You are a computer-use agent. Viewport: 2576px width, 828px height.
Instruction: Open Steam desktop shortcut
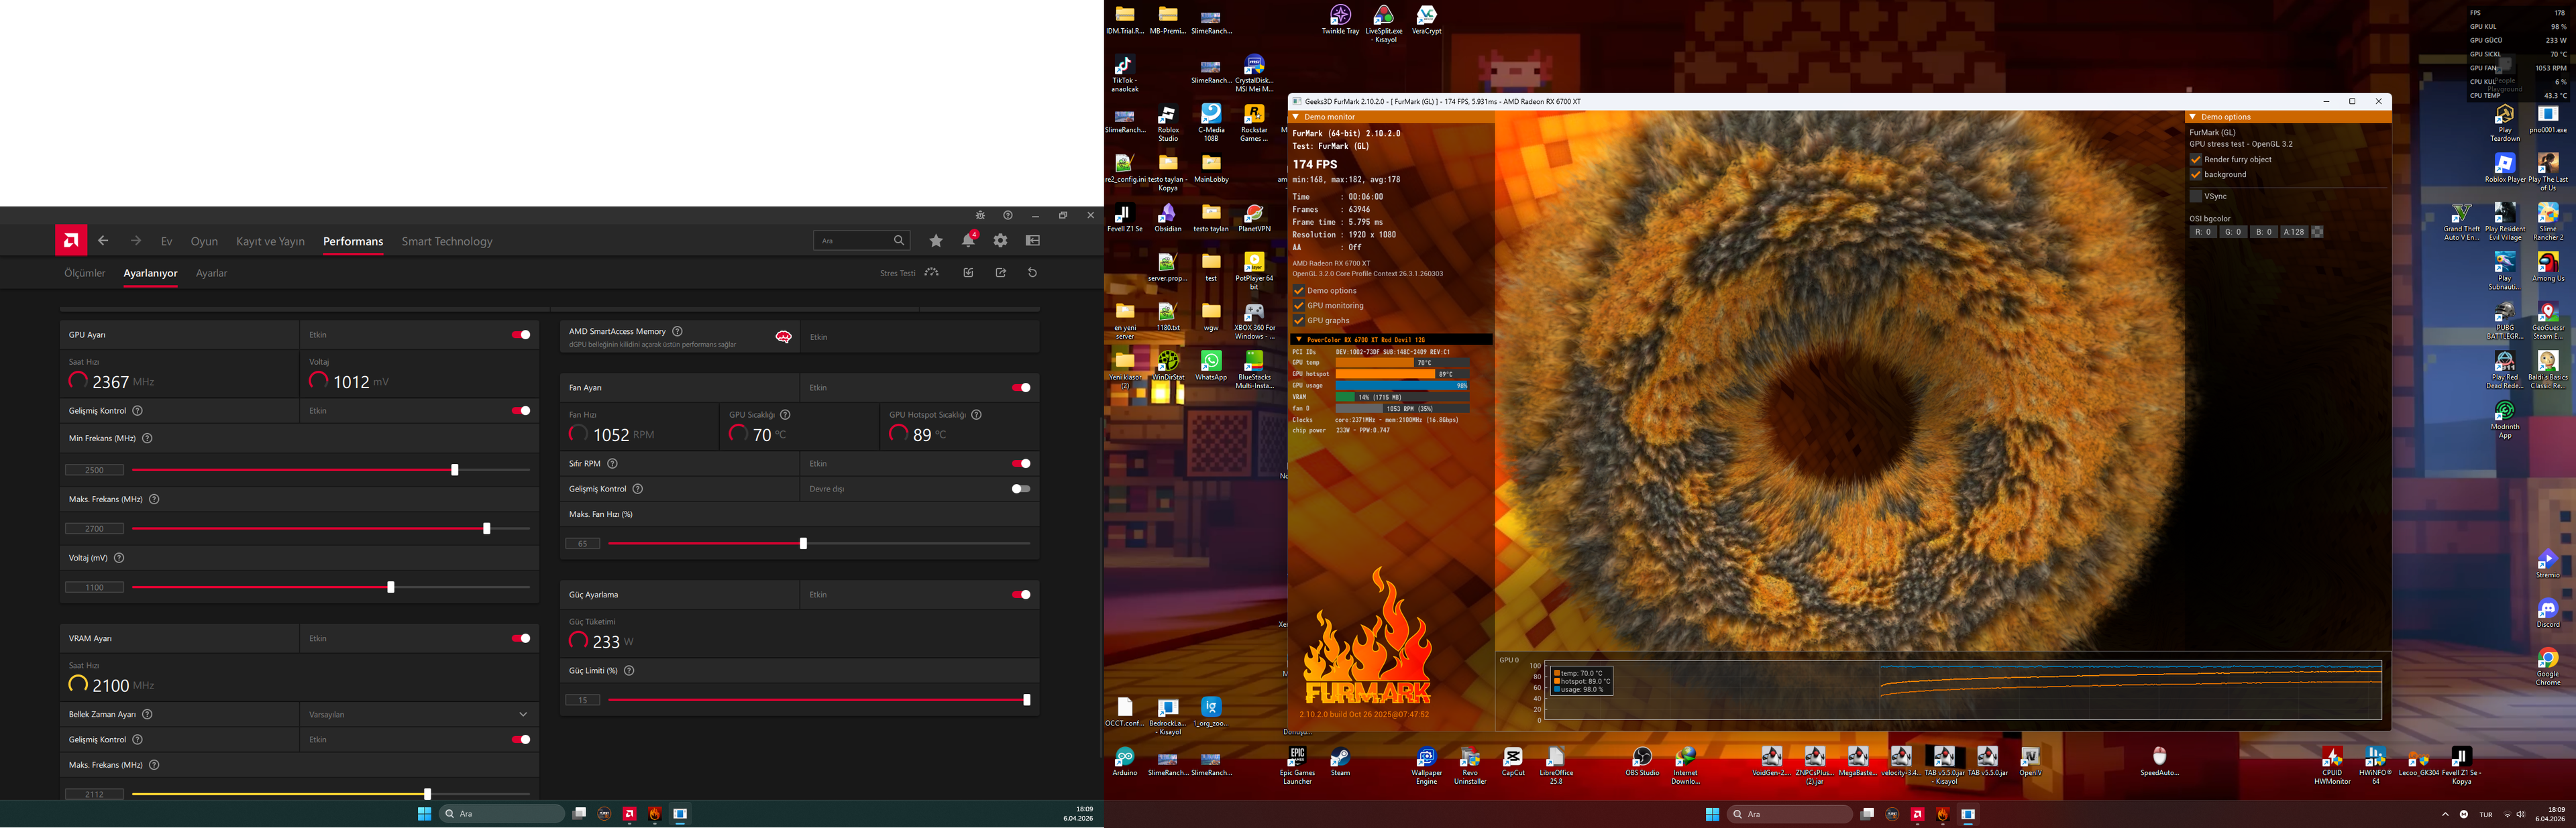point(1340,762)
